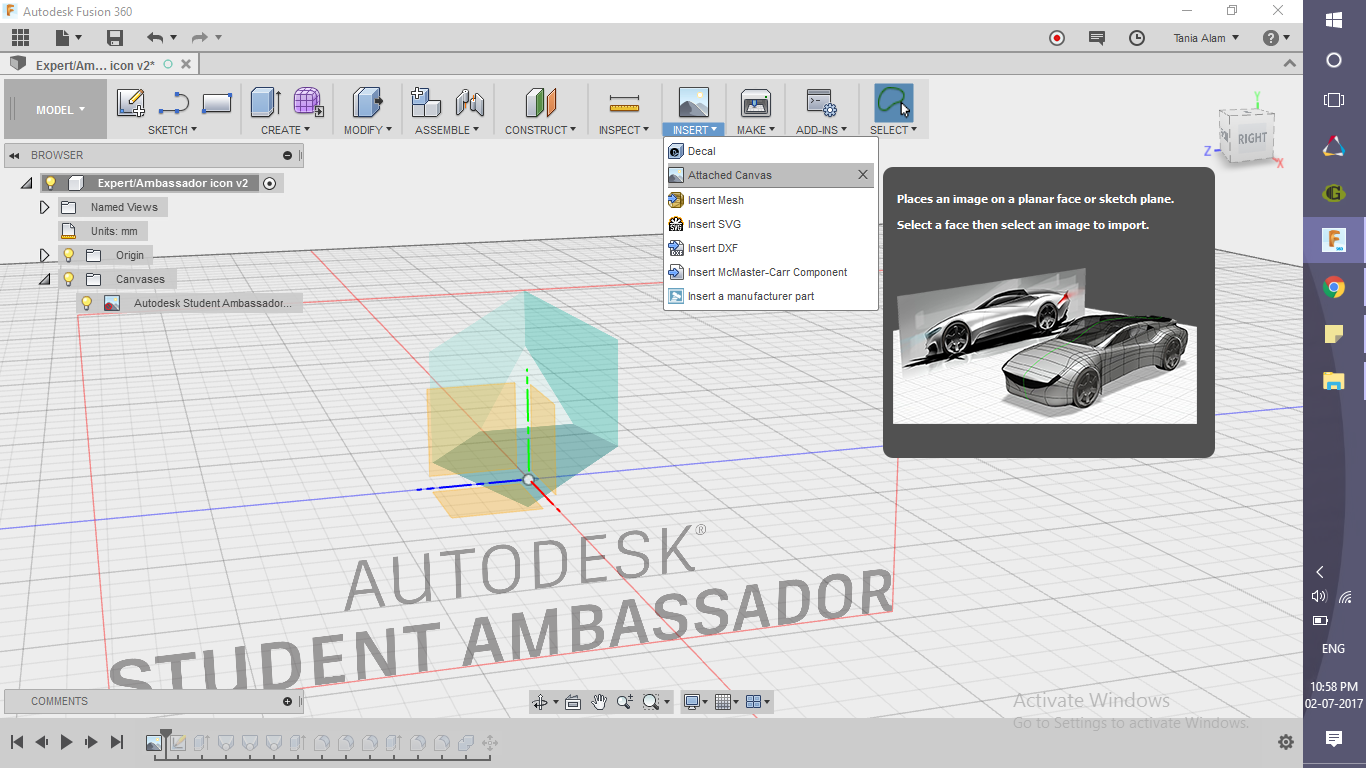Toggle Origin folder visibility lightbulb

click(x=69, y=255)
